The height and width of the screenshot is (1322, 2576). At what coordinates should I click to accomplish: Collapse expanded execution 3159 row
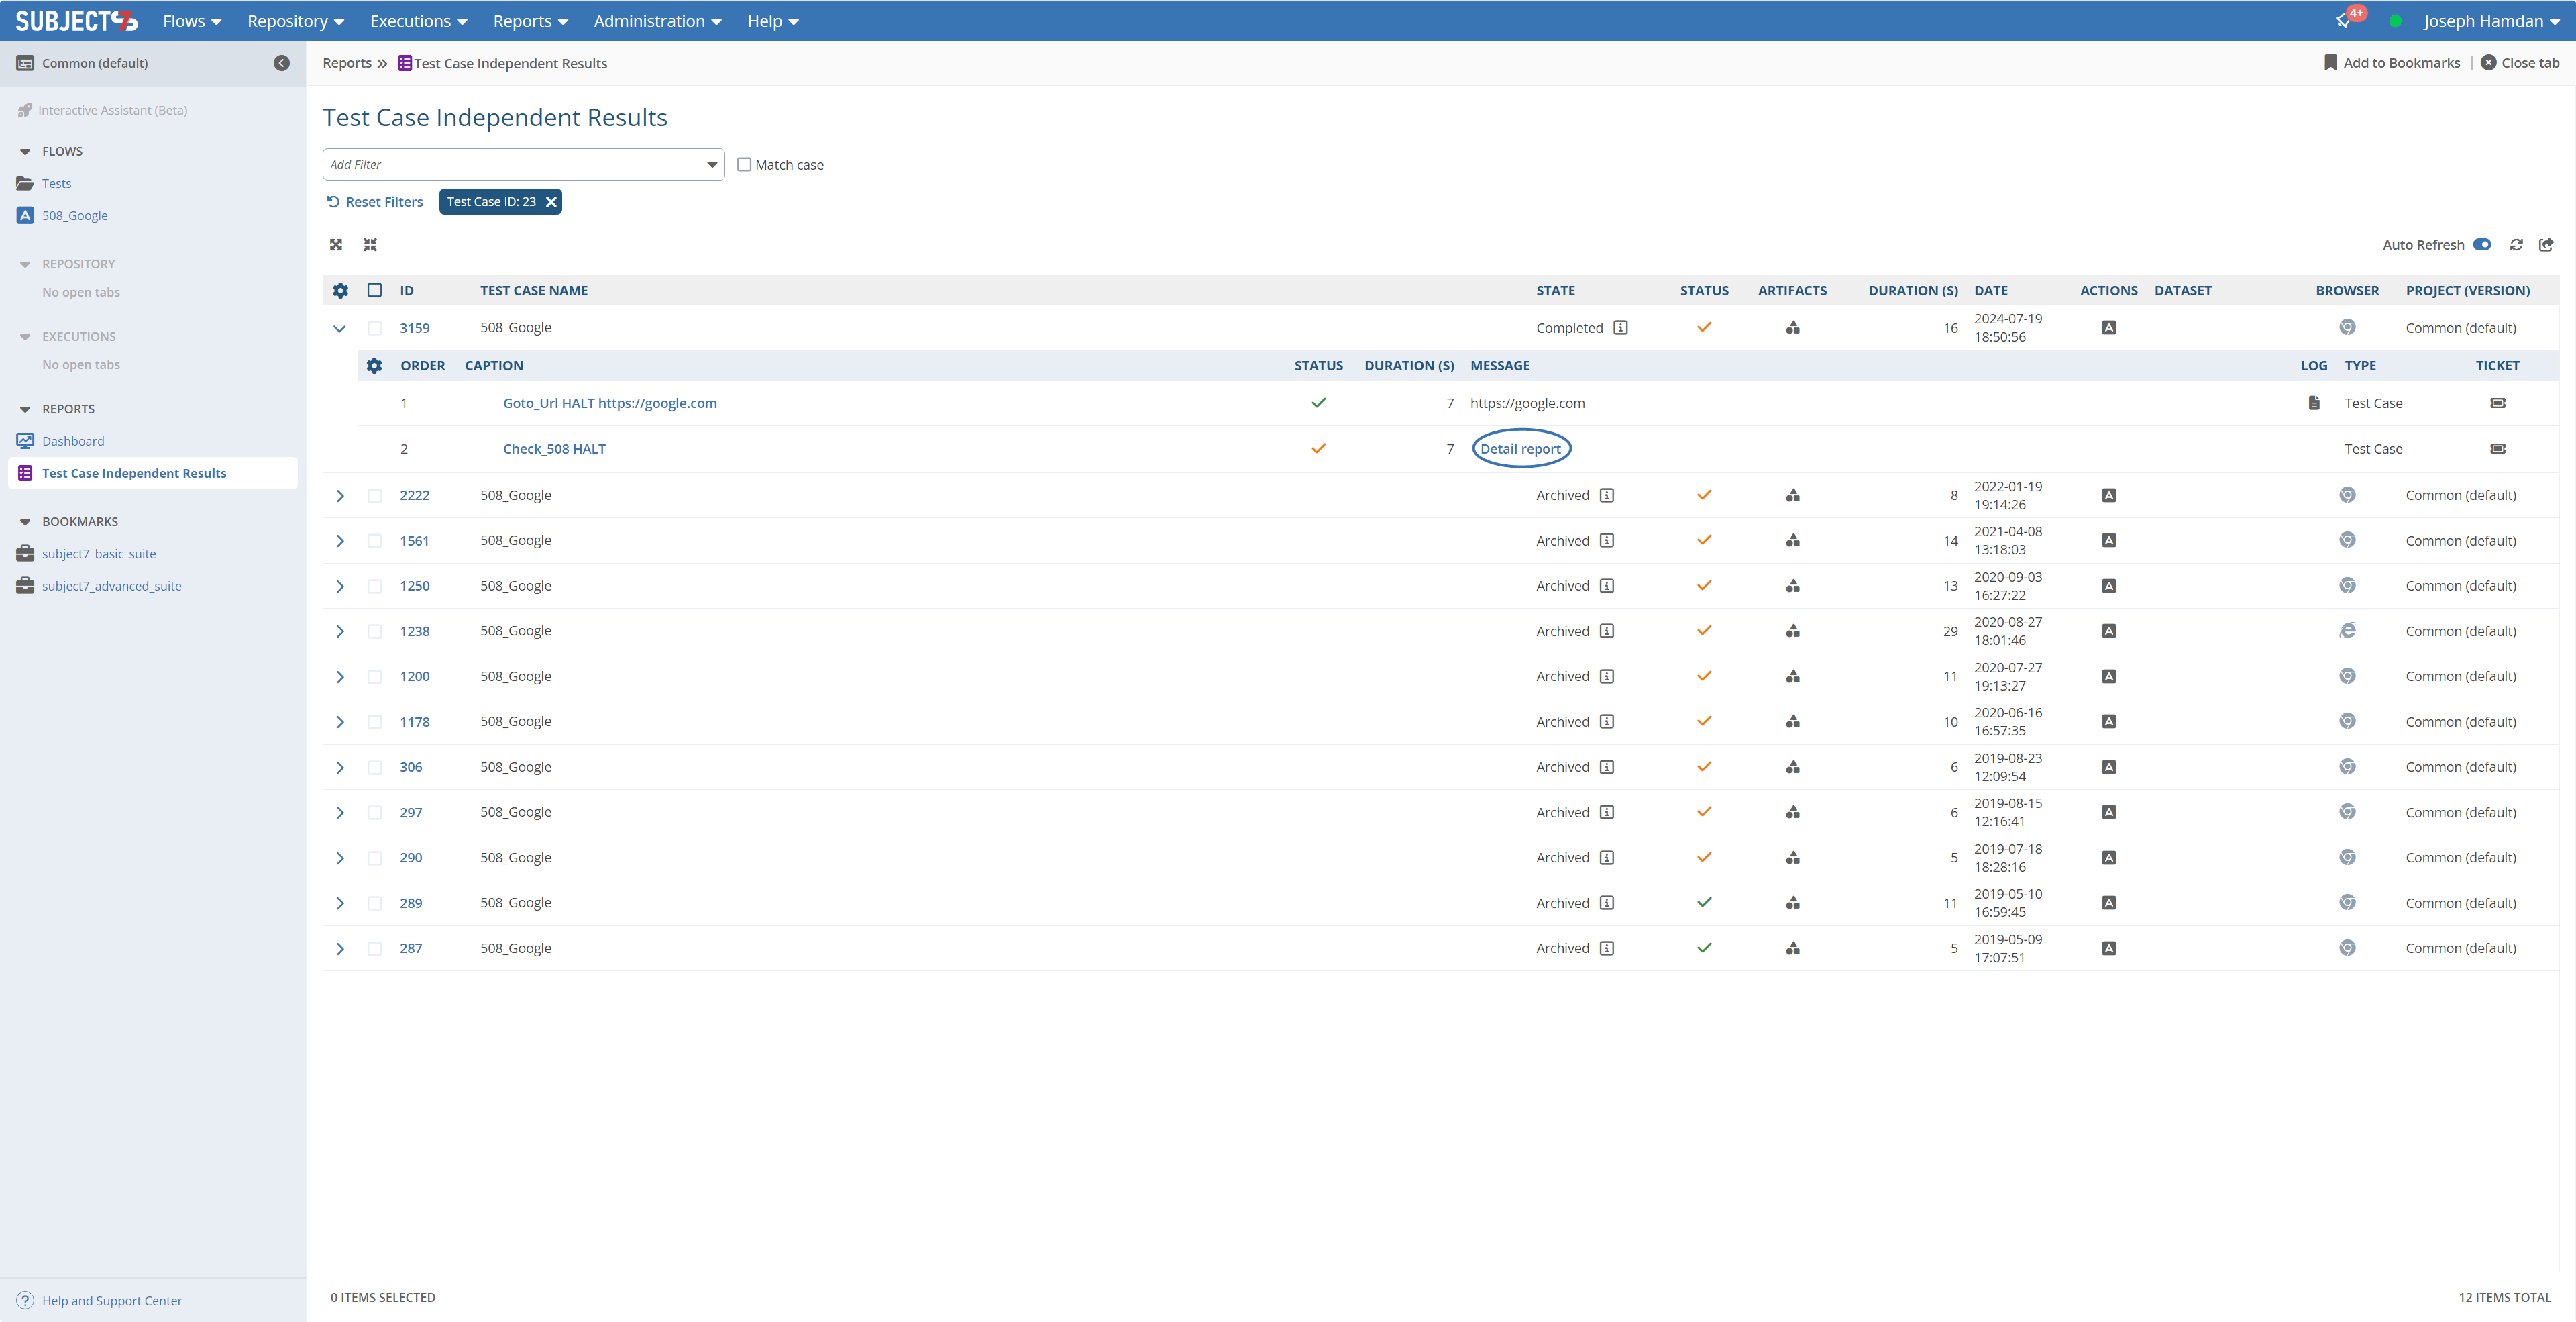340,328
